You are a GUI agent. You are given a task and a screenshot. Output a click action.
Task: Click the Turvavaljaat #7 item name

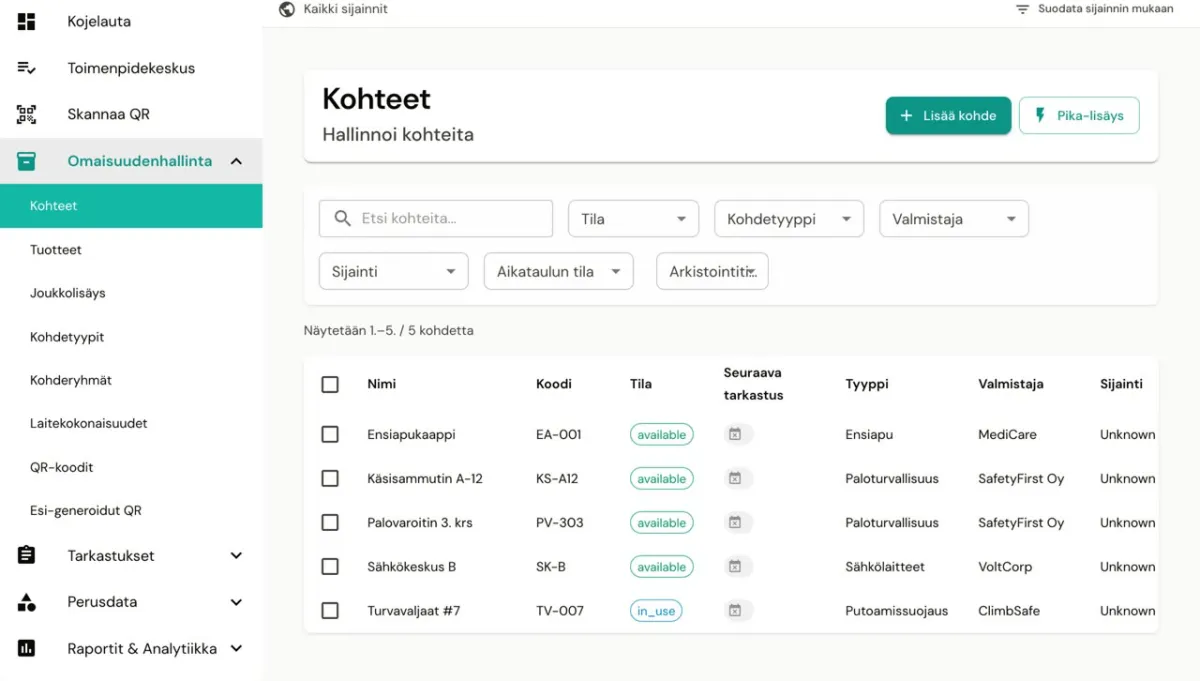tap(414, 611)
